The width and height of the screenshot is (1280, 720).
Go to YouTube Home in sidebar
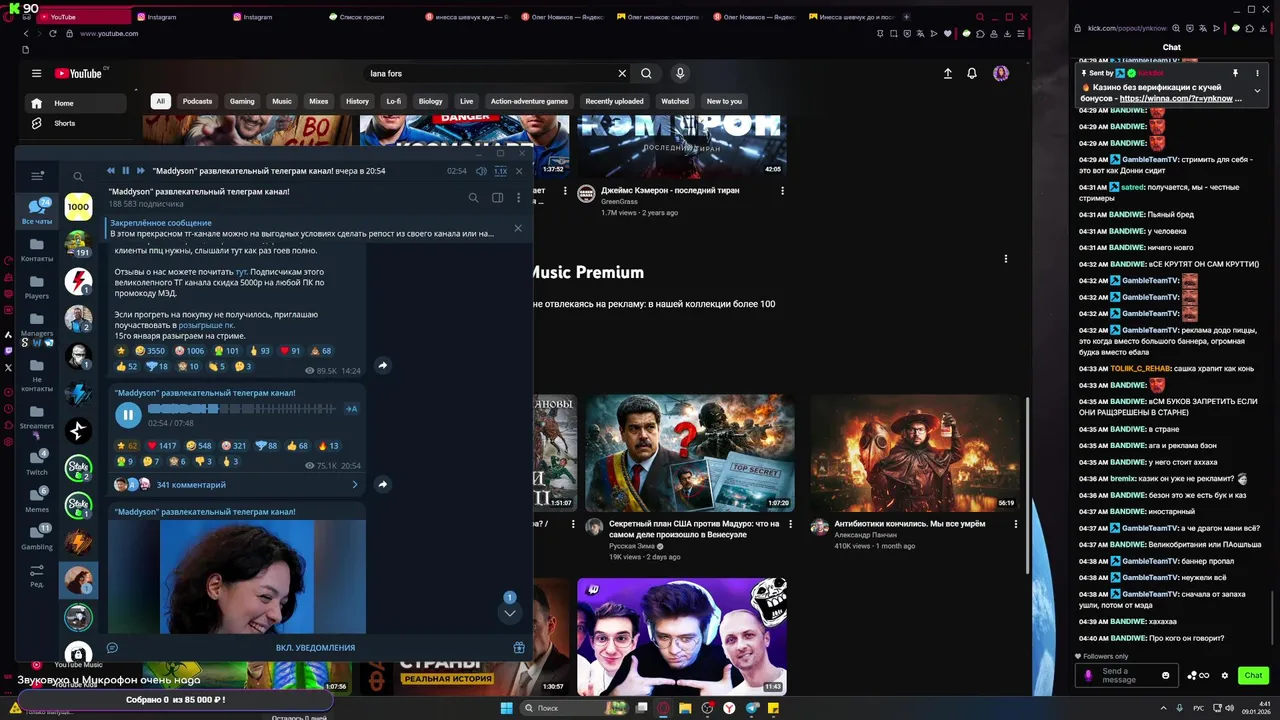coord(75,103)
